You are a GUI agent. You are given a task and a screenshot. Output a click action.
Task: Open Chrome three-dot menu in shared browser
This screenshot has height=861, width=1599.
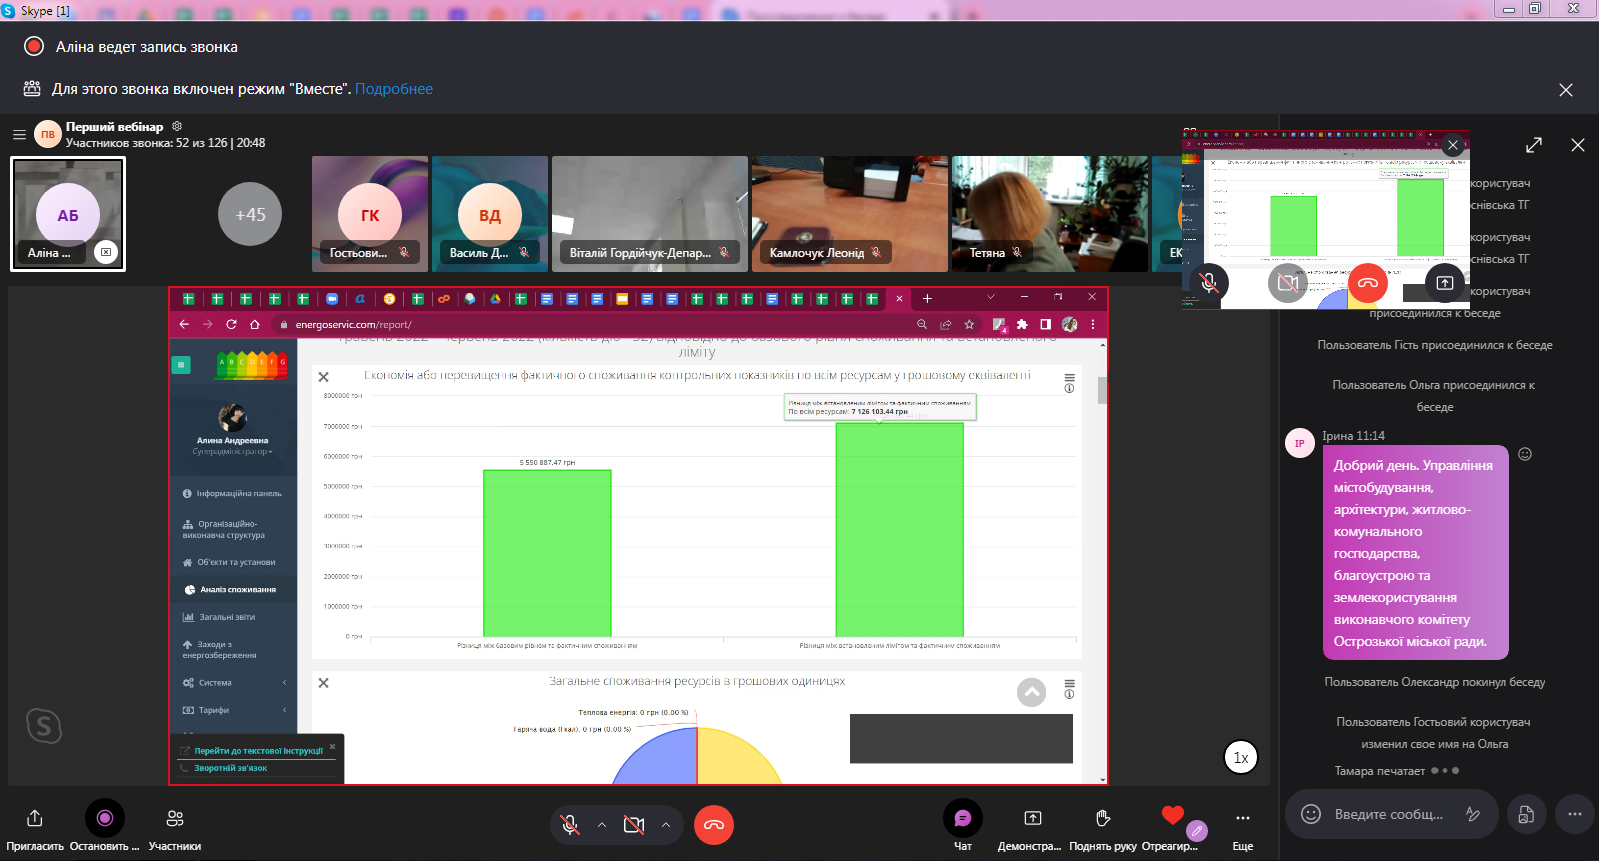(x=1093, y=324)
